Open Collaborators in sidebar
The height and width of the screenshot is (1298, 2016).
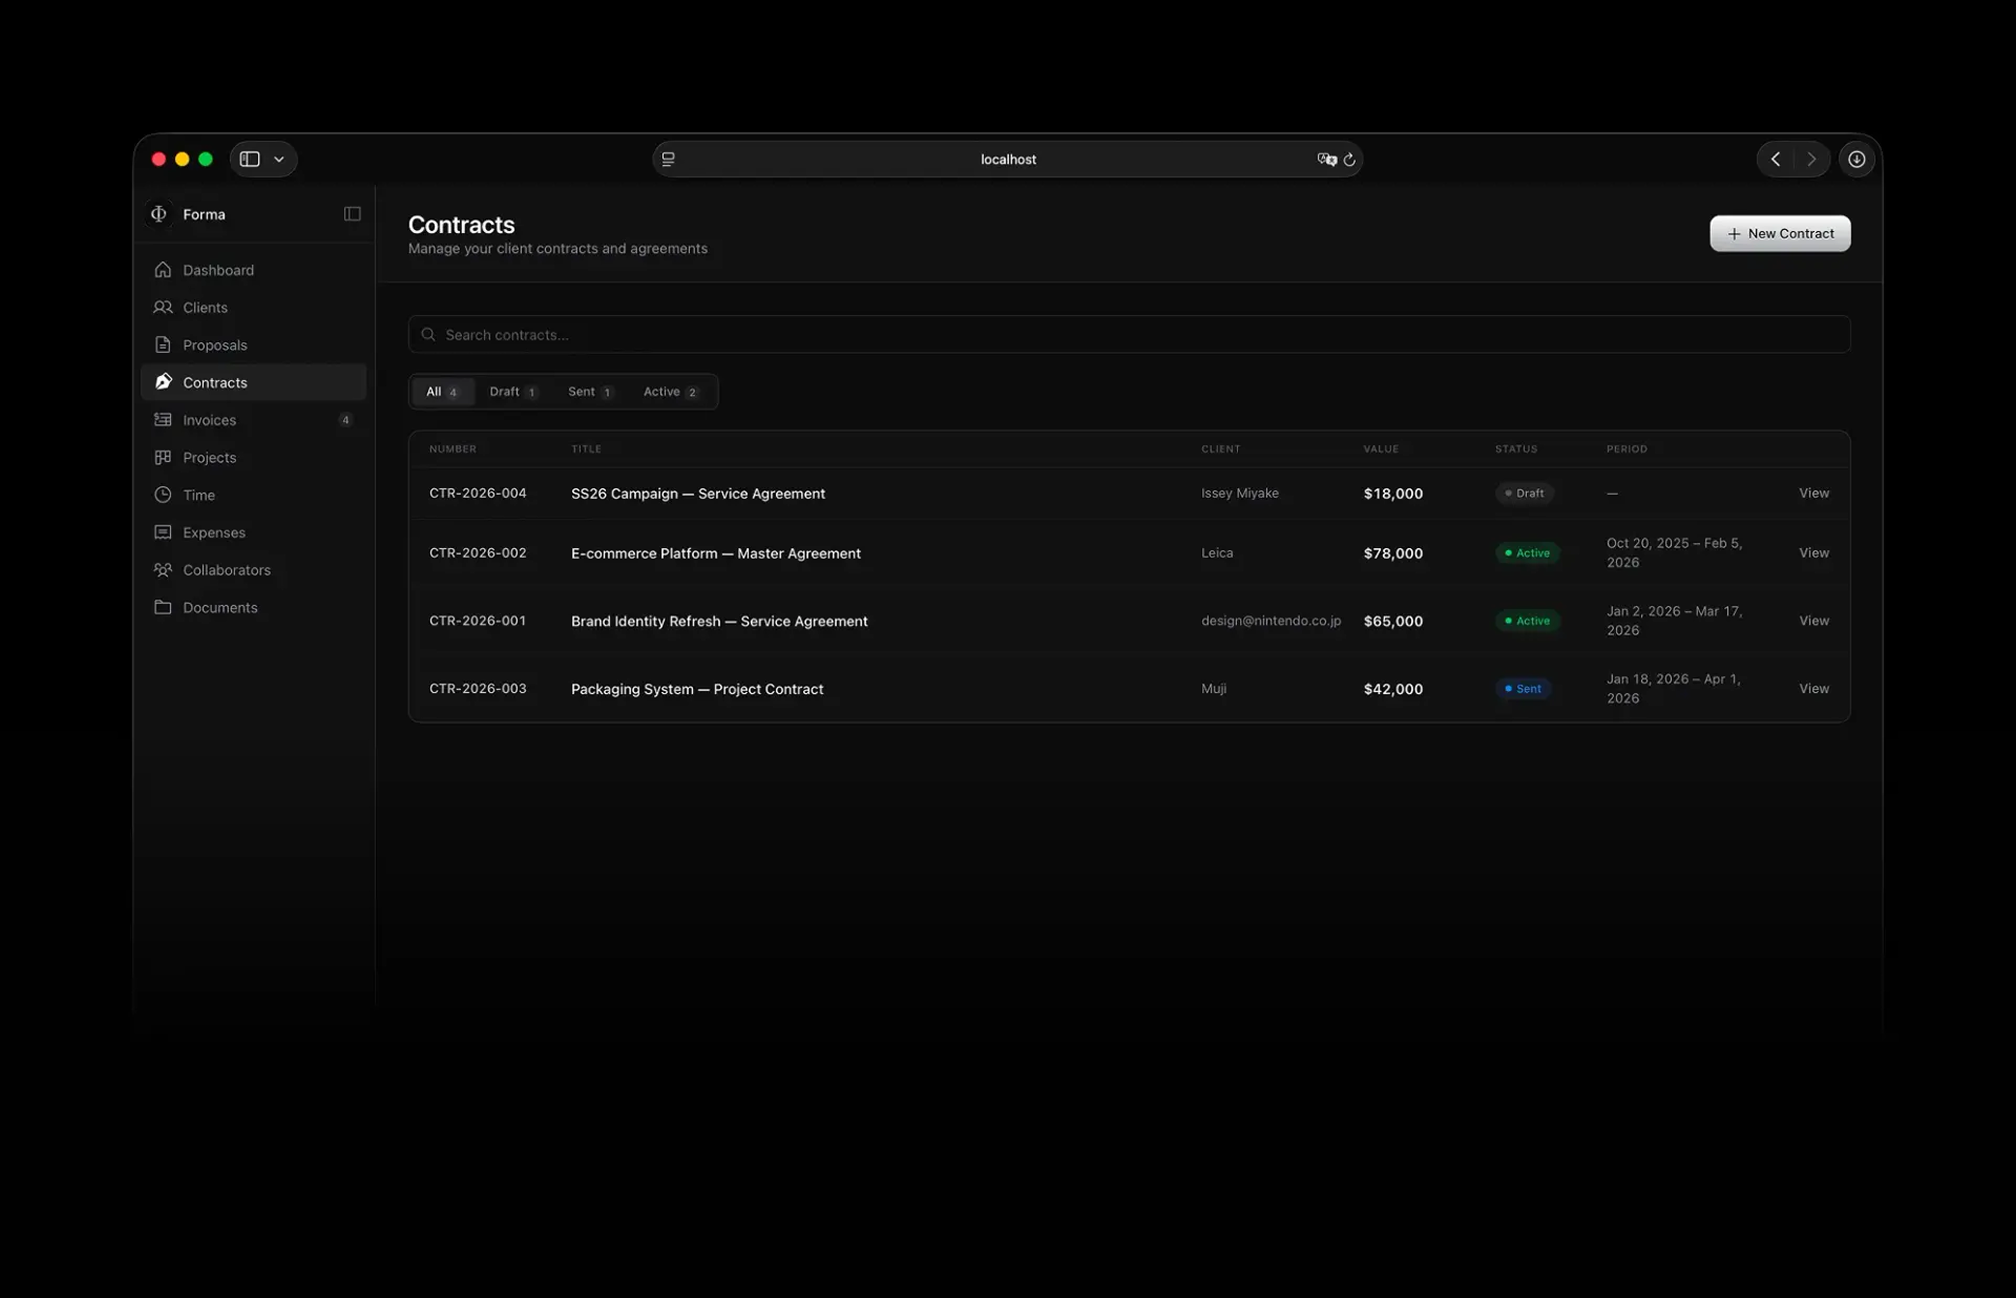coord(226,570)
